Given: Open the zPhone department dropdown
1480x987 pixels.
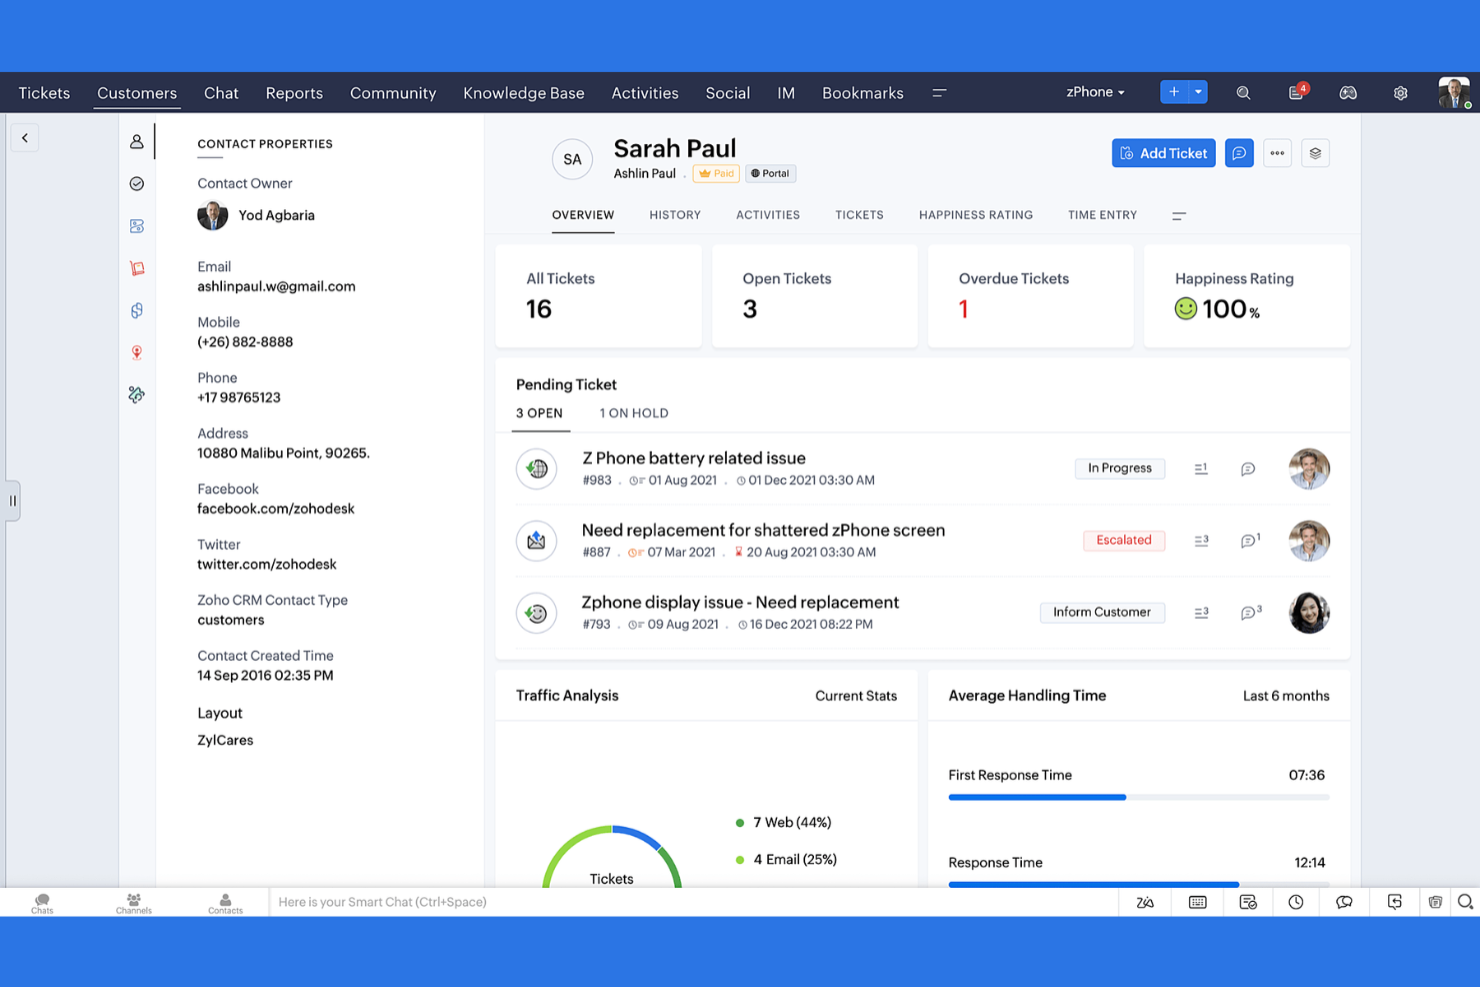Looking at the screenshot, I should (1094, 91).
